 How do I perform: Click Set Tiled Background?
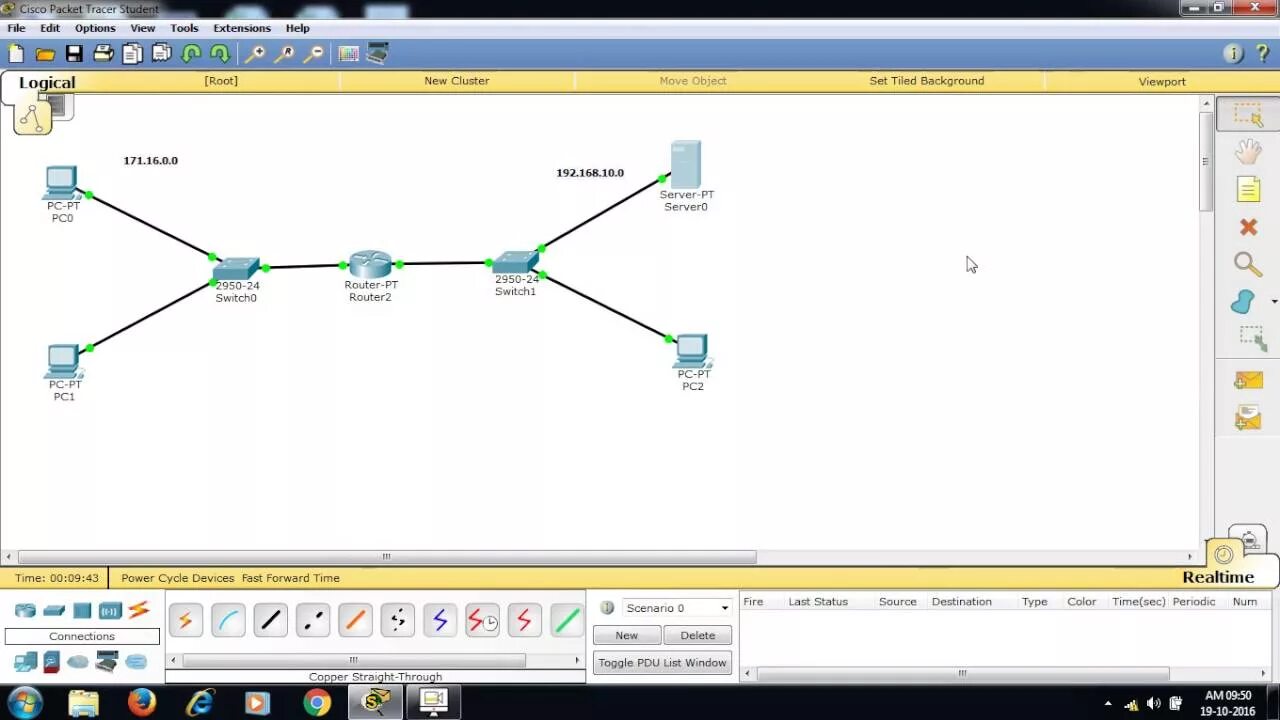point(927,81)
